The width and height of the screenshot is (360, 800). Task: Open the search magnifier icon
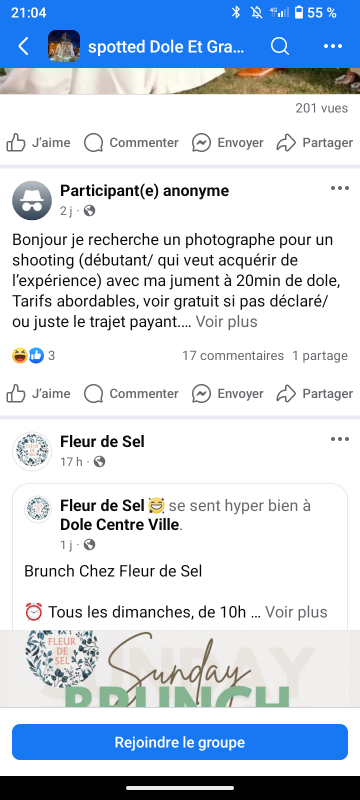point(279,46)
